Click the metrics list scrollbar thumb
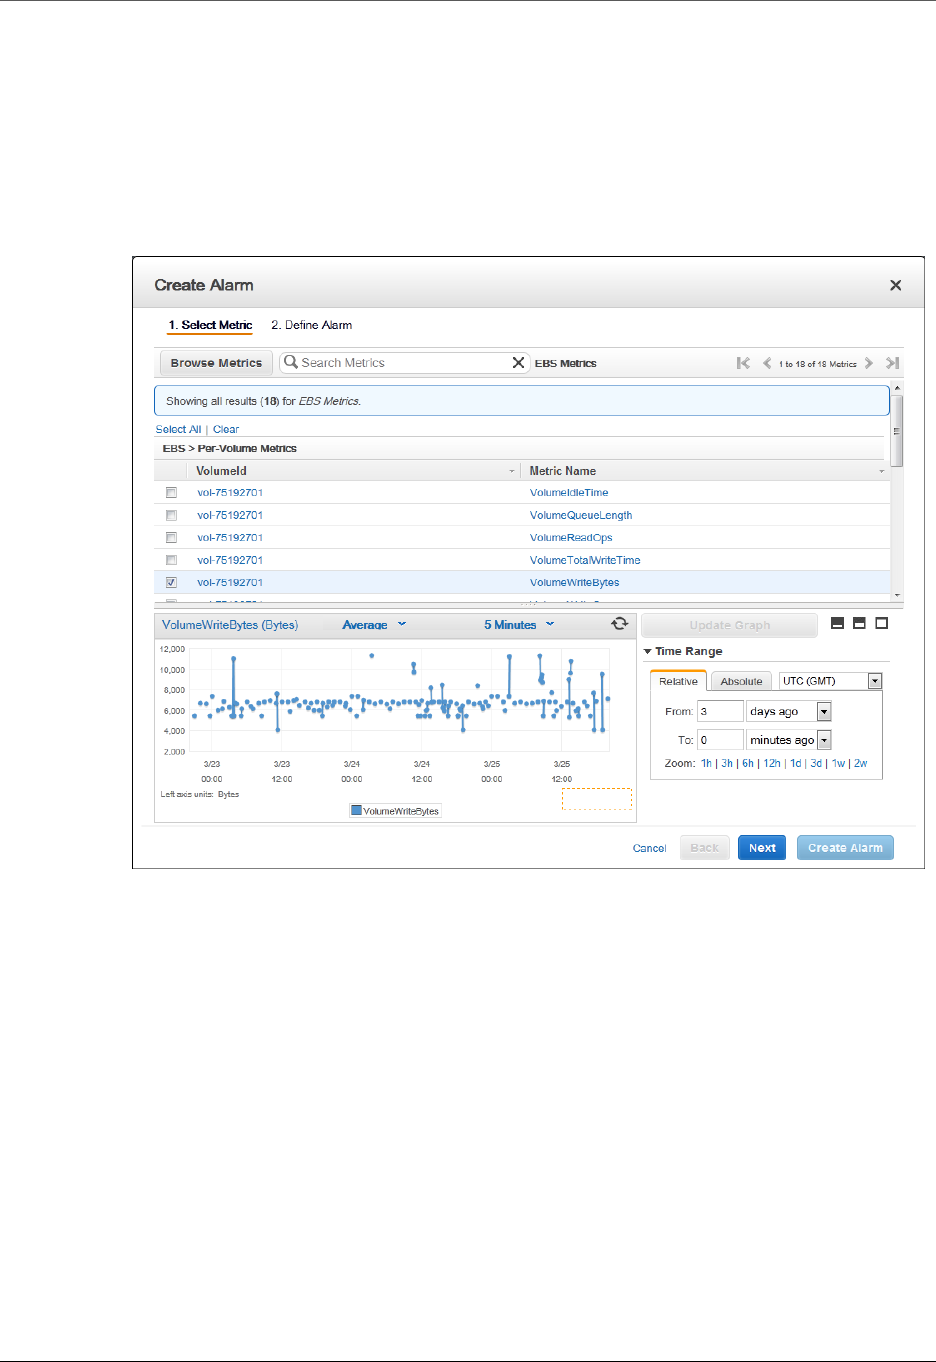936x1362 pixels. [x=897, y=431]
